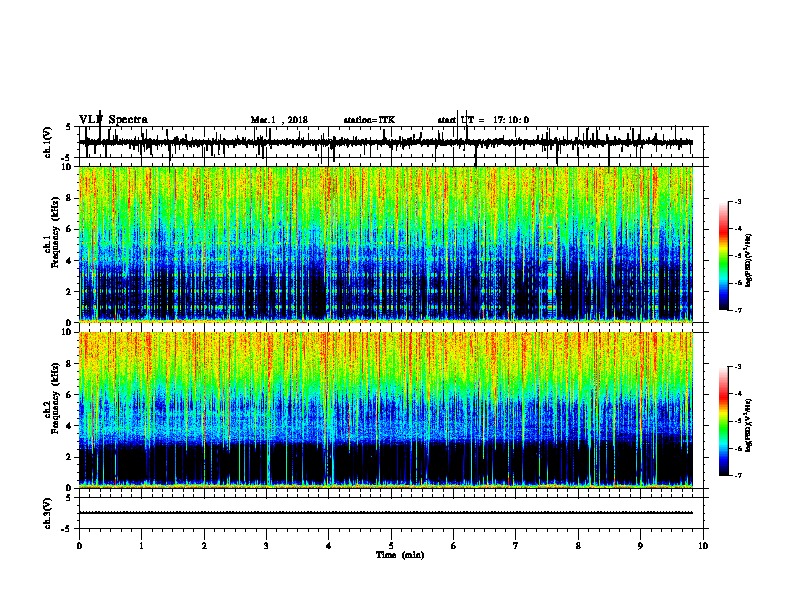Click the ch.1 voltage waveform trace

386,142
